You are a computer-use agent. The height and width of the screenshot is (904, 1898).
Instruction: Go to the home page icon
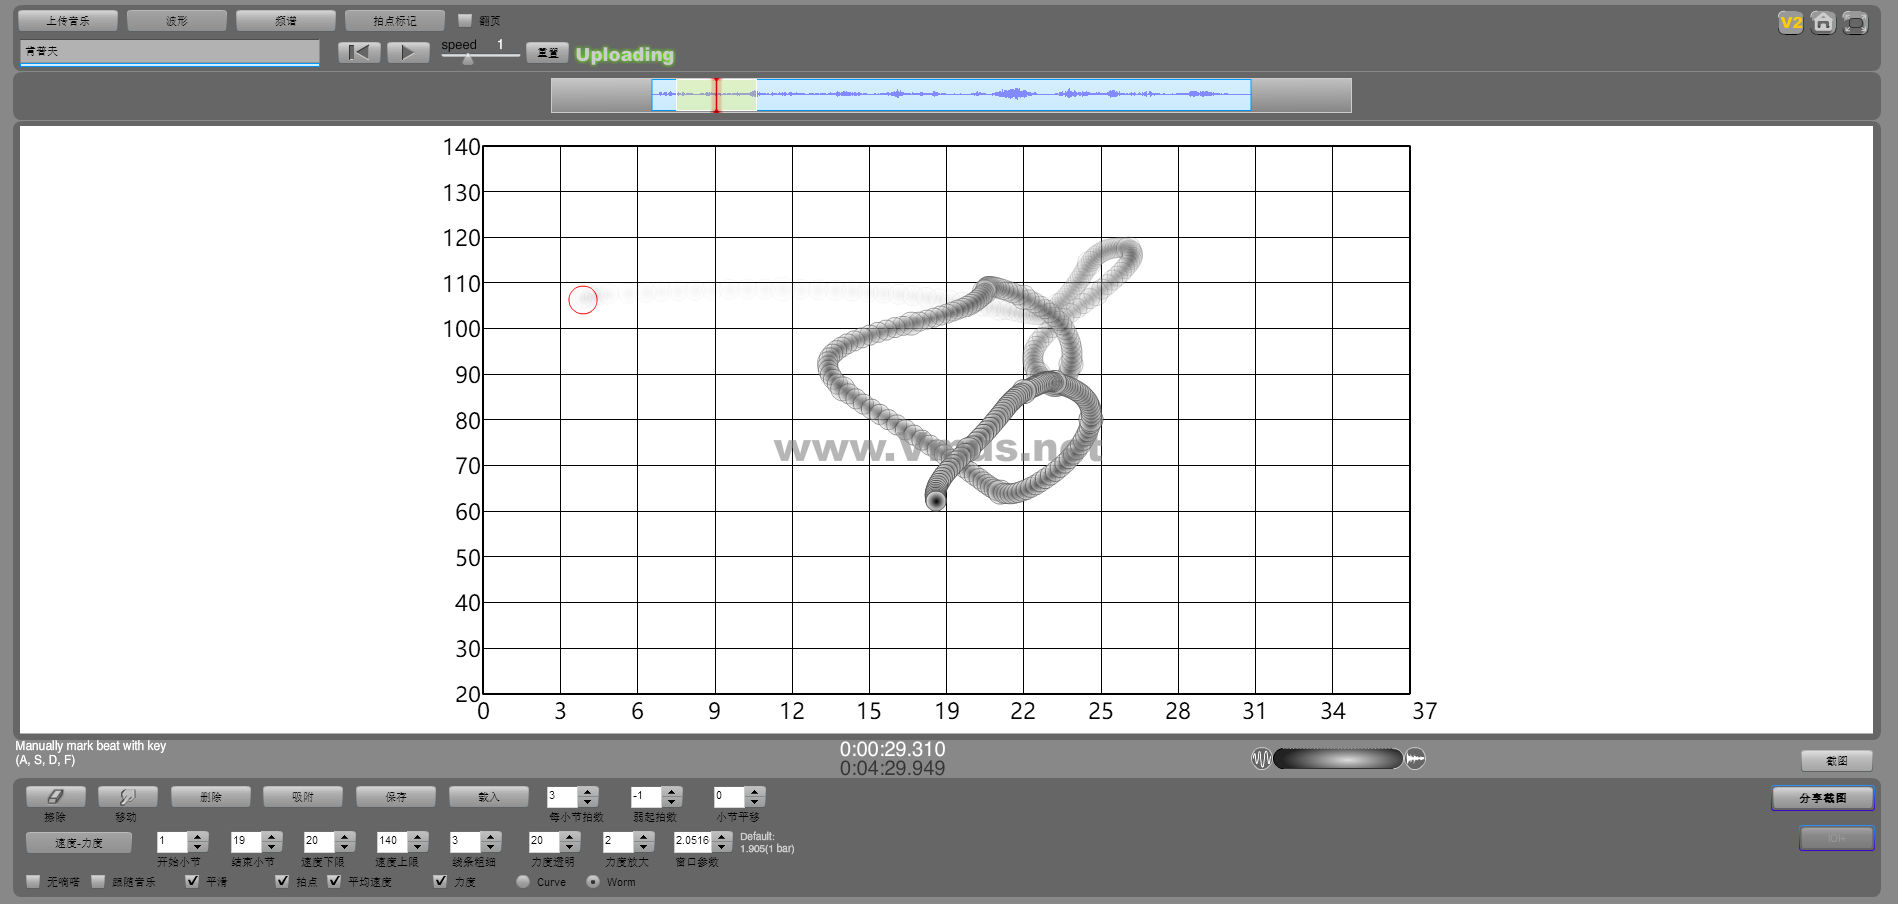point(1823,23)
